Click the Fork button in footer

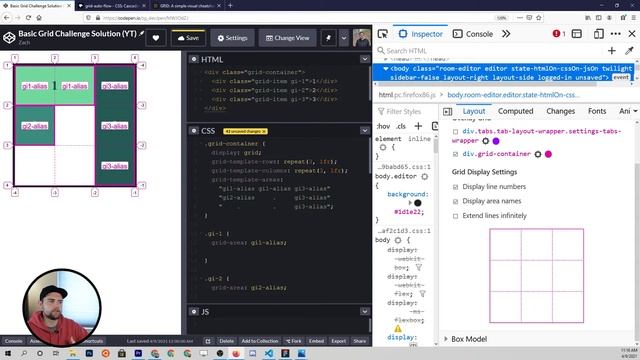tap(293, 341)
